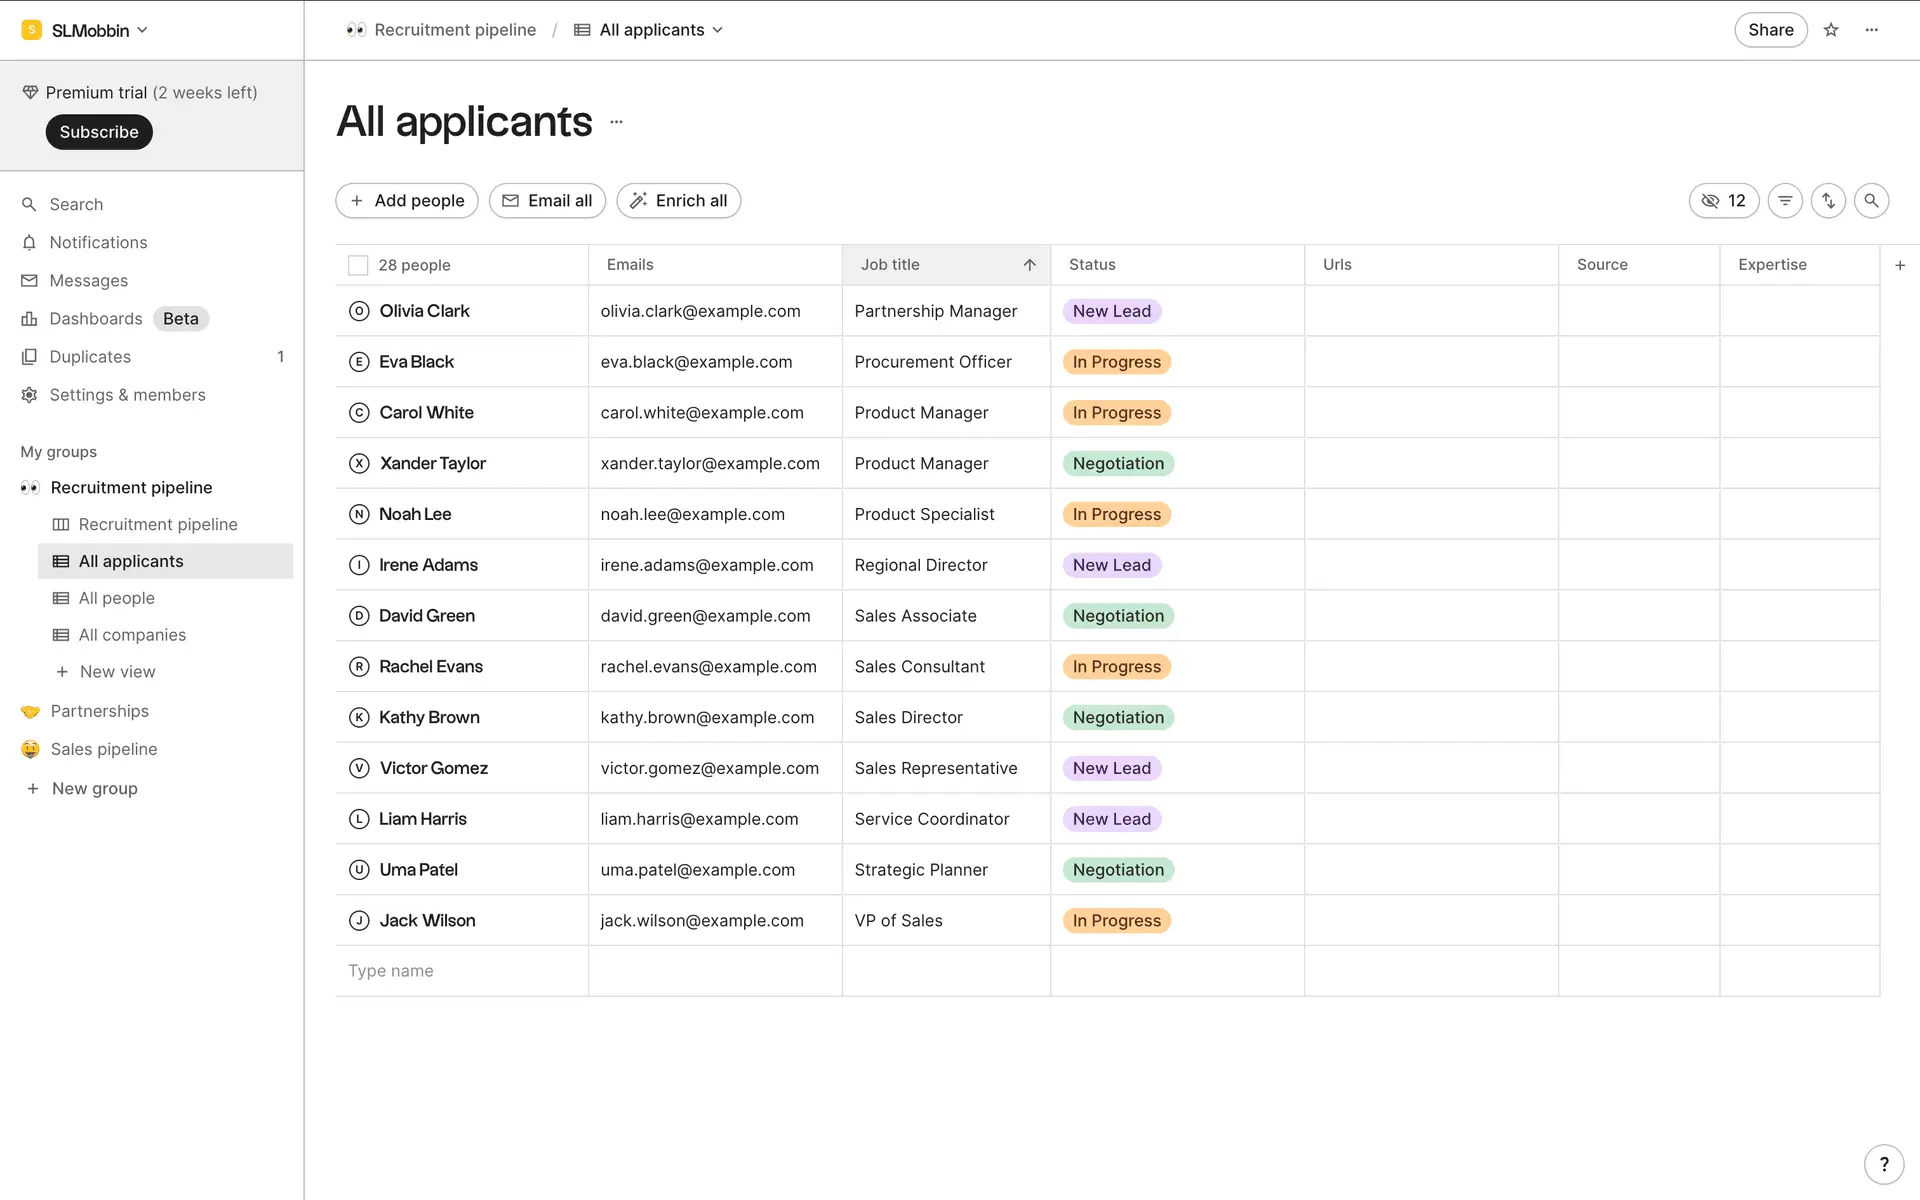
Task: Switch to the All companies view
Action: coord(132,635)
